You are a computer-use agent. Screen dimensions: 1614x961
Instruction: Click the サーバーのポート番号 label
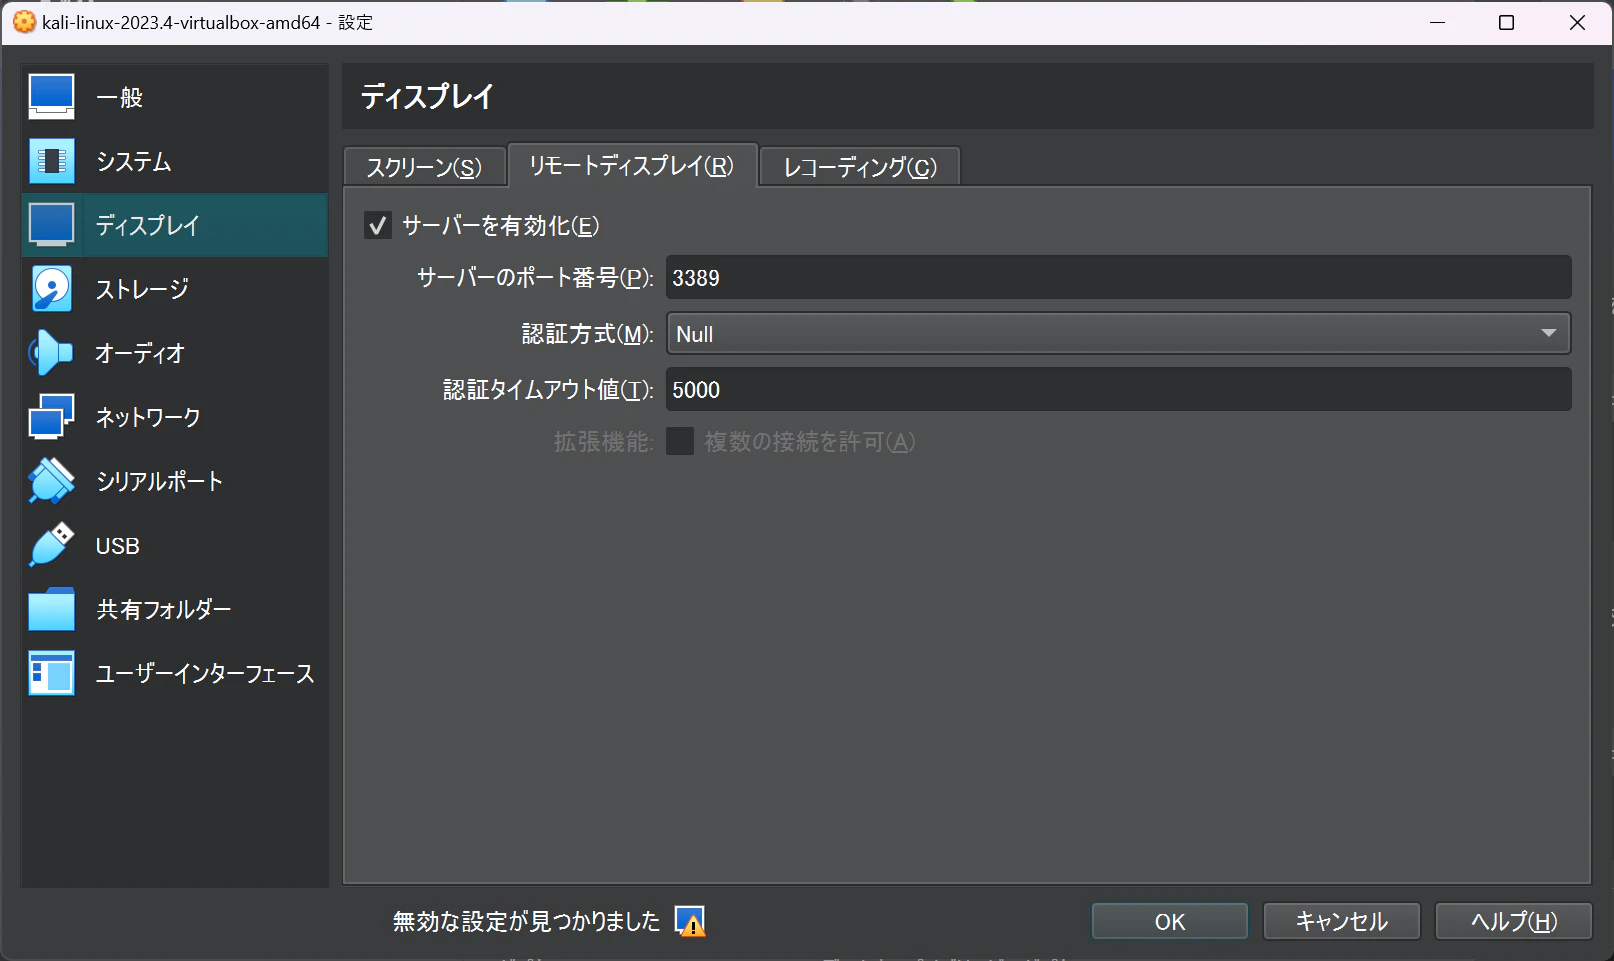(x=535, y=277)
